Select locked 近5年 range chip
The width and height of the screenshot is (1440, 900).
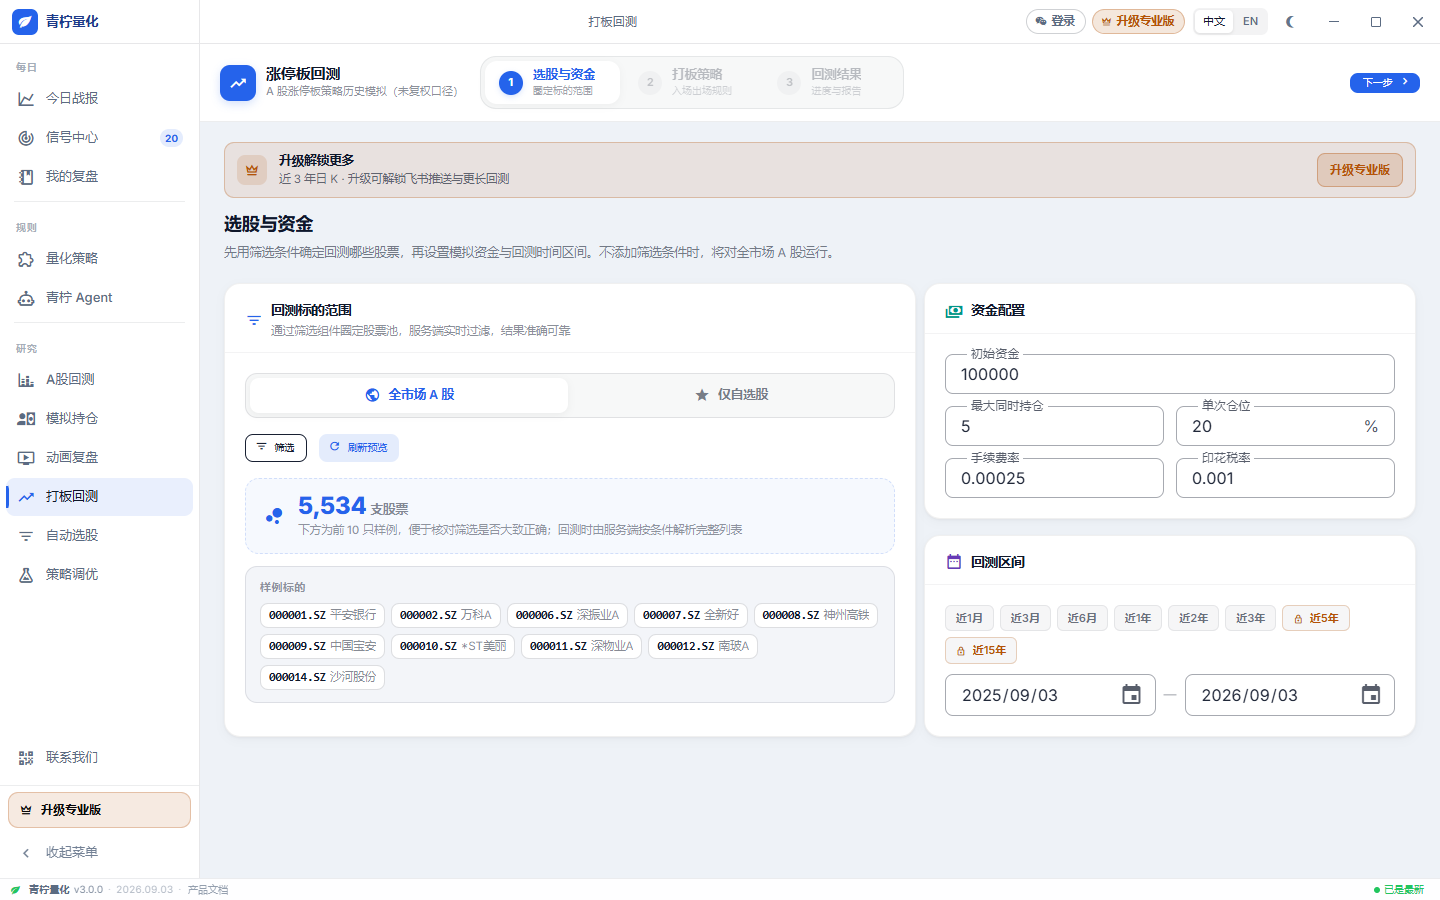tap(1316, 618)
